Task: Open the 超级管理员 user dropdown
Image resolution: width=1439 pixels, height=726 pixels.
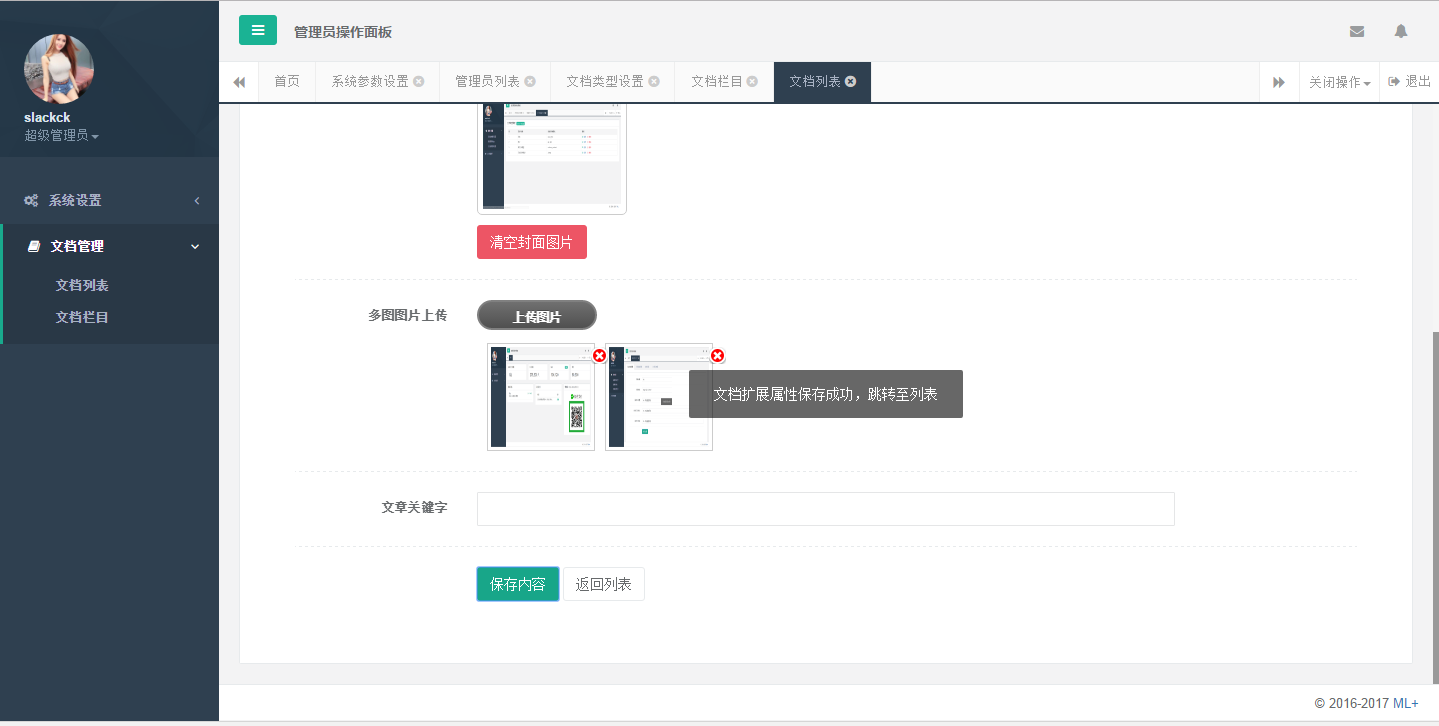Action: pos(61,135)
